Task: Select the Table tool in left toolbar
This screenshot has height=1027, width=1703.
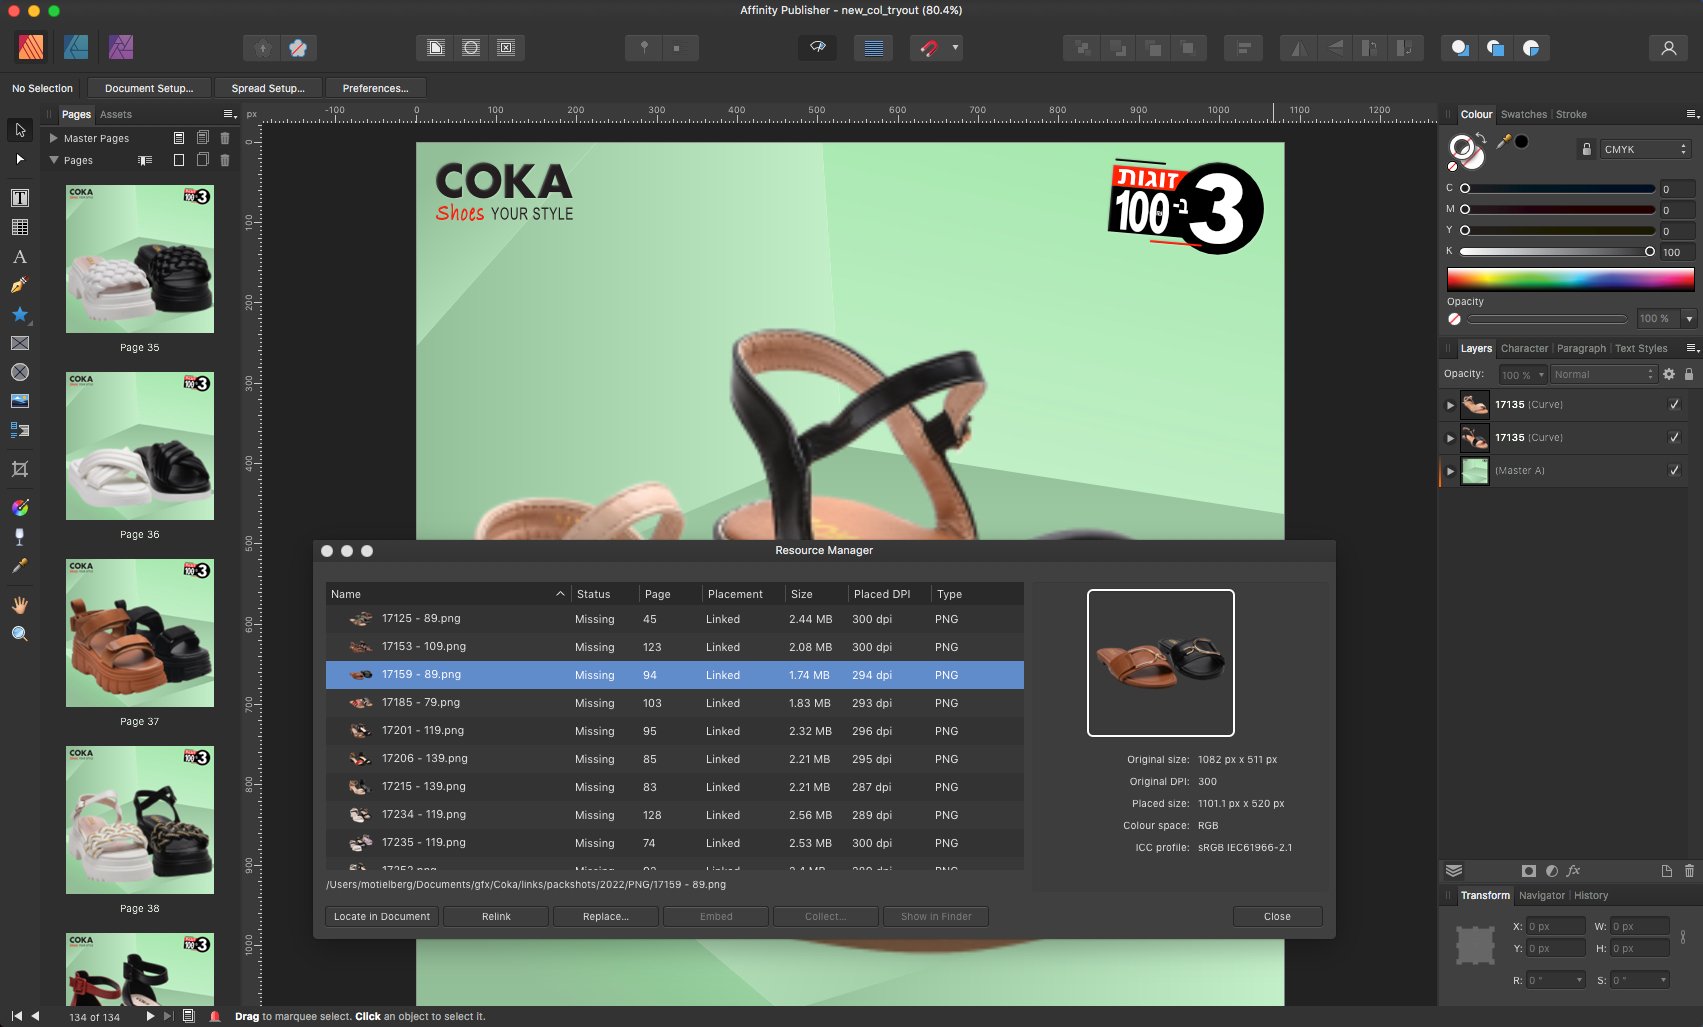Action: point(19,227)
